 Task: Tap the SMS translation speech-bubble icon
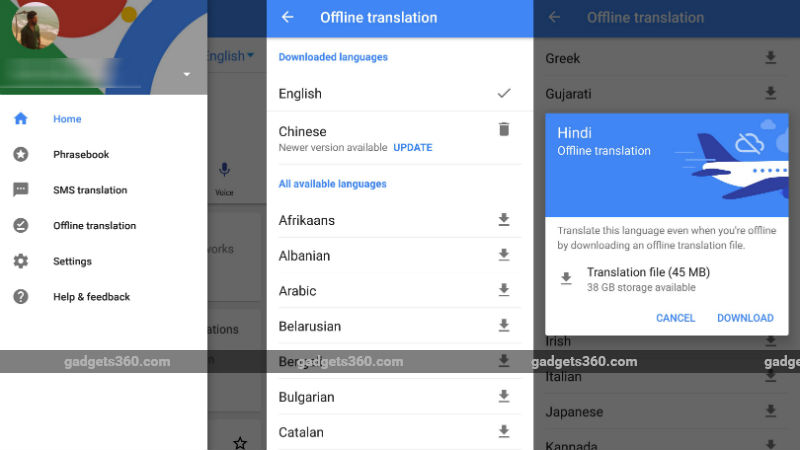pos(20,190)
